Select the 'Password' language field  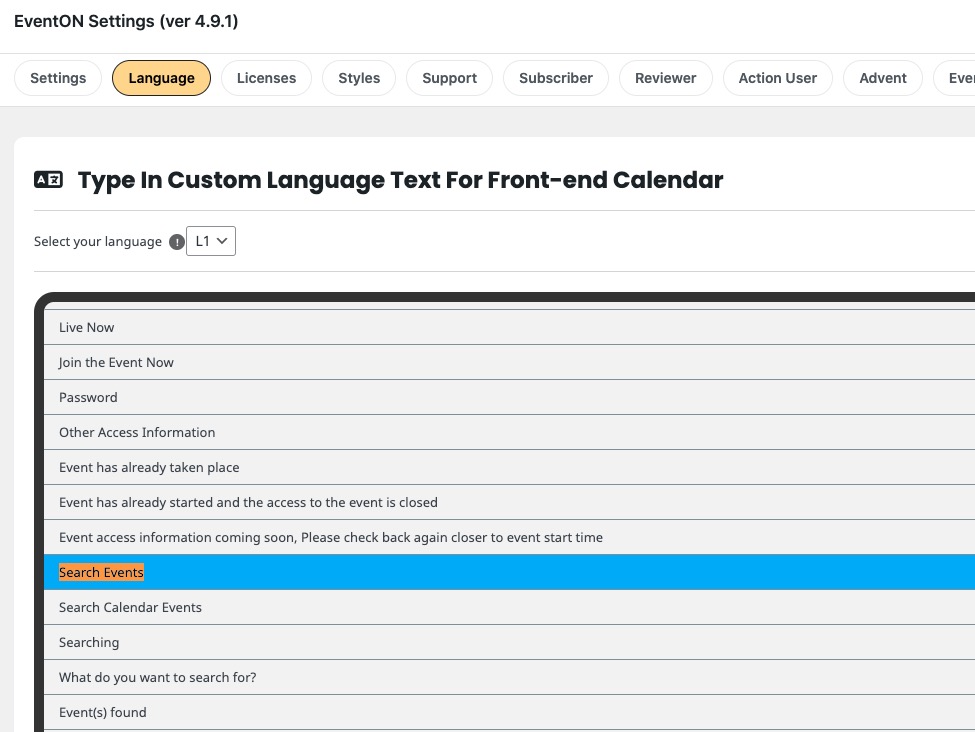[x=509, y=397]
